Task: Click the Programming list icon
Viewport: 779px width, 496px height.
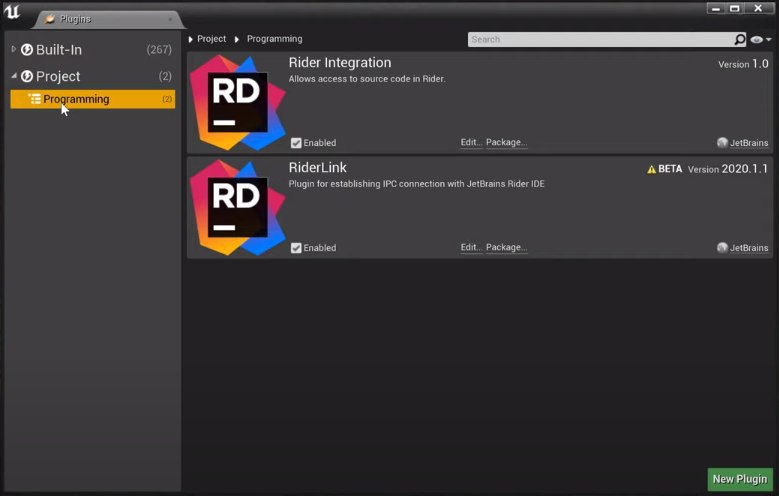Action: click(34, 99)
